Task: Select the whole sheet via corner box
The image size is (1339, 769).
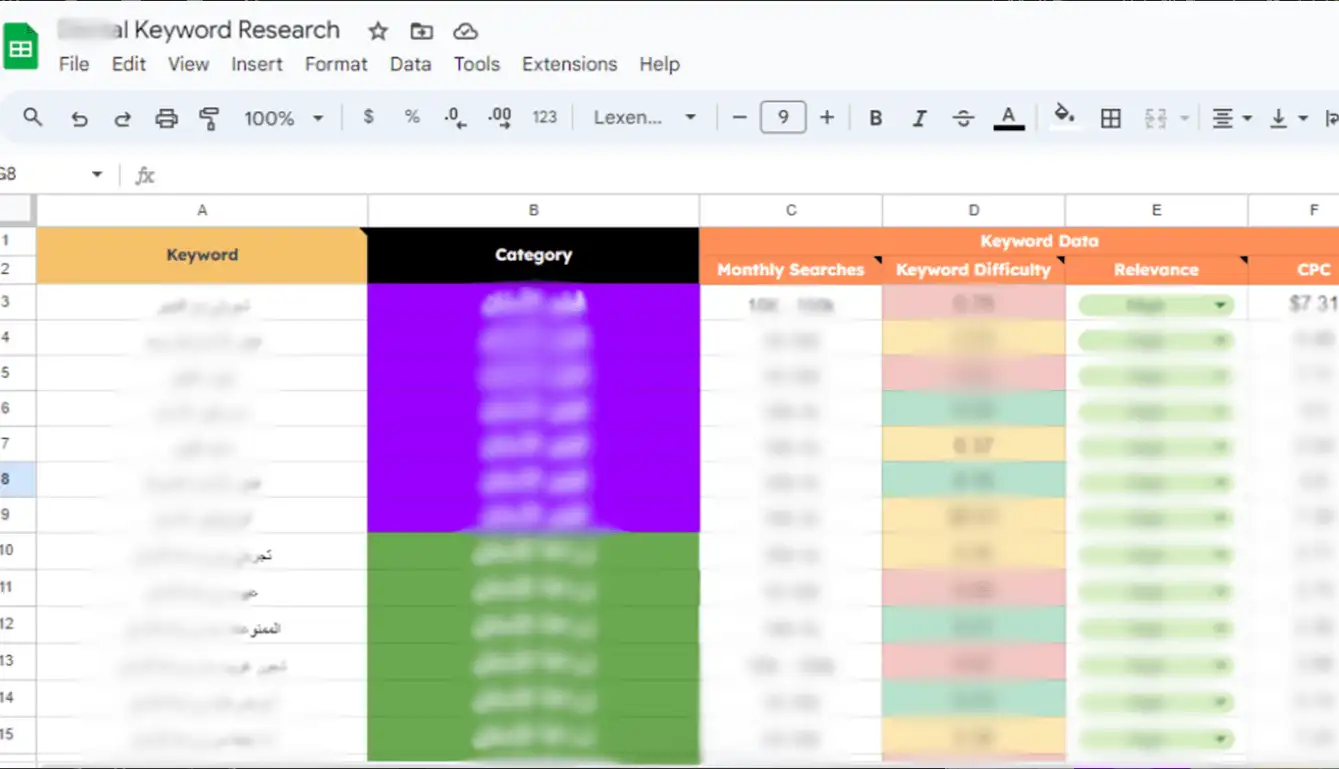Action: [x=18, y=210]
